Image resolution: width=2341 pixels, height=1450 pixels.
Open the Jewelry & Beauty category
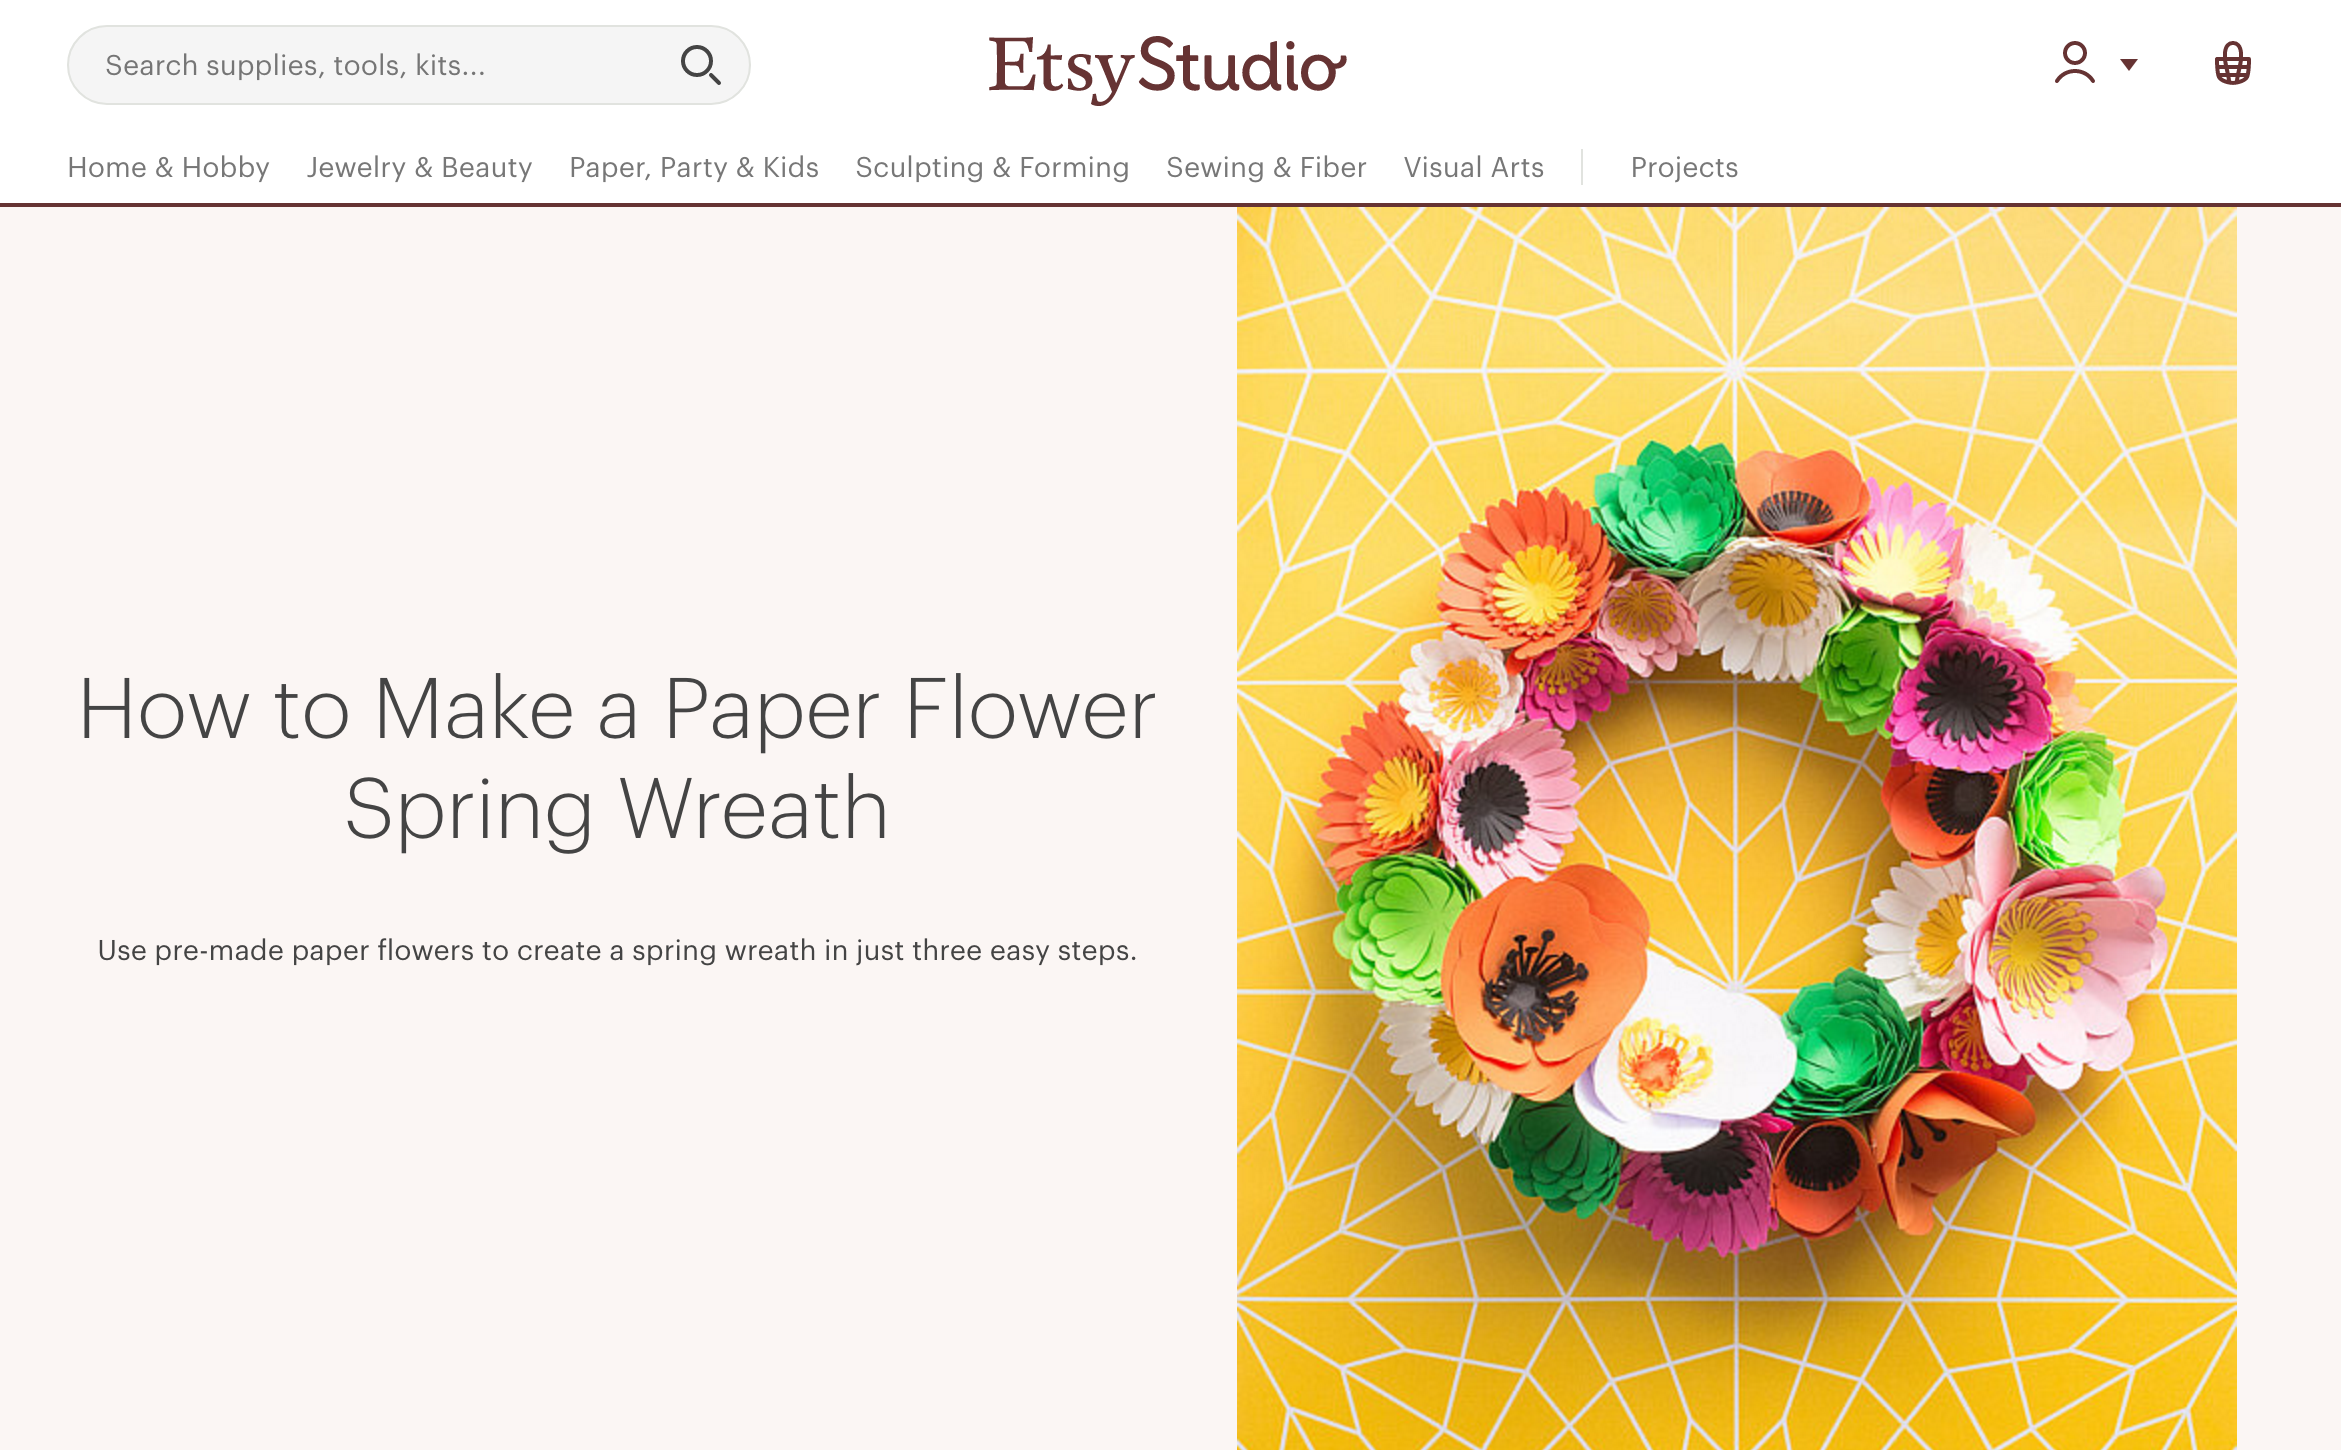419,167
